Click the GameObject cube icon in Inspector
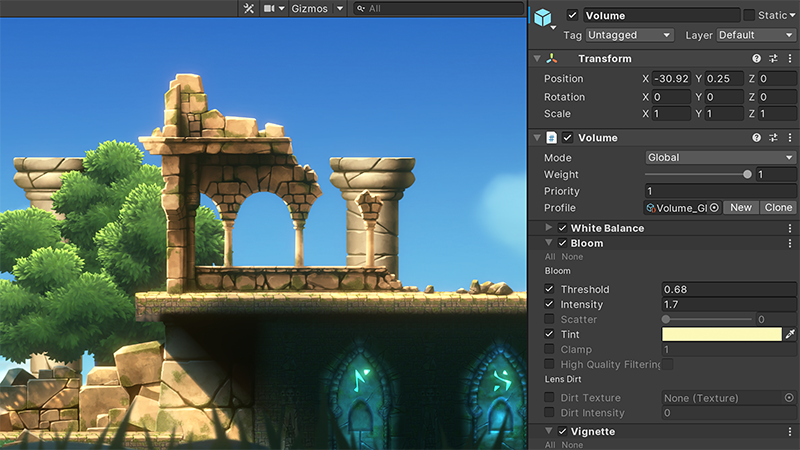The height and width of the screenshot is (450, 800). click(543, 18)
